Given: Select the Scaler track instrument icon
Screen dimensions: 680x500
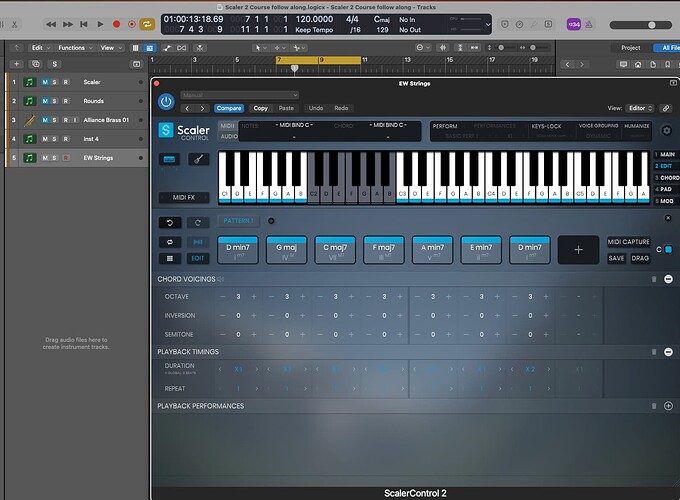Looking at the screenshot, I should click(29, 82).
